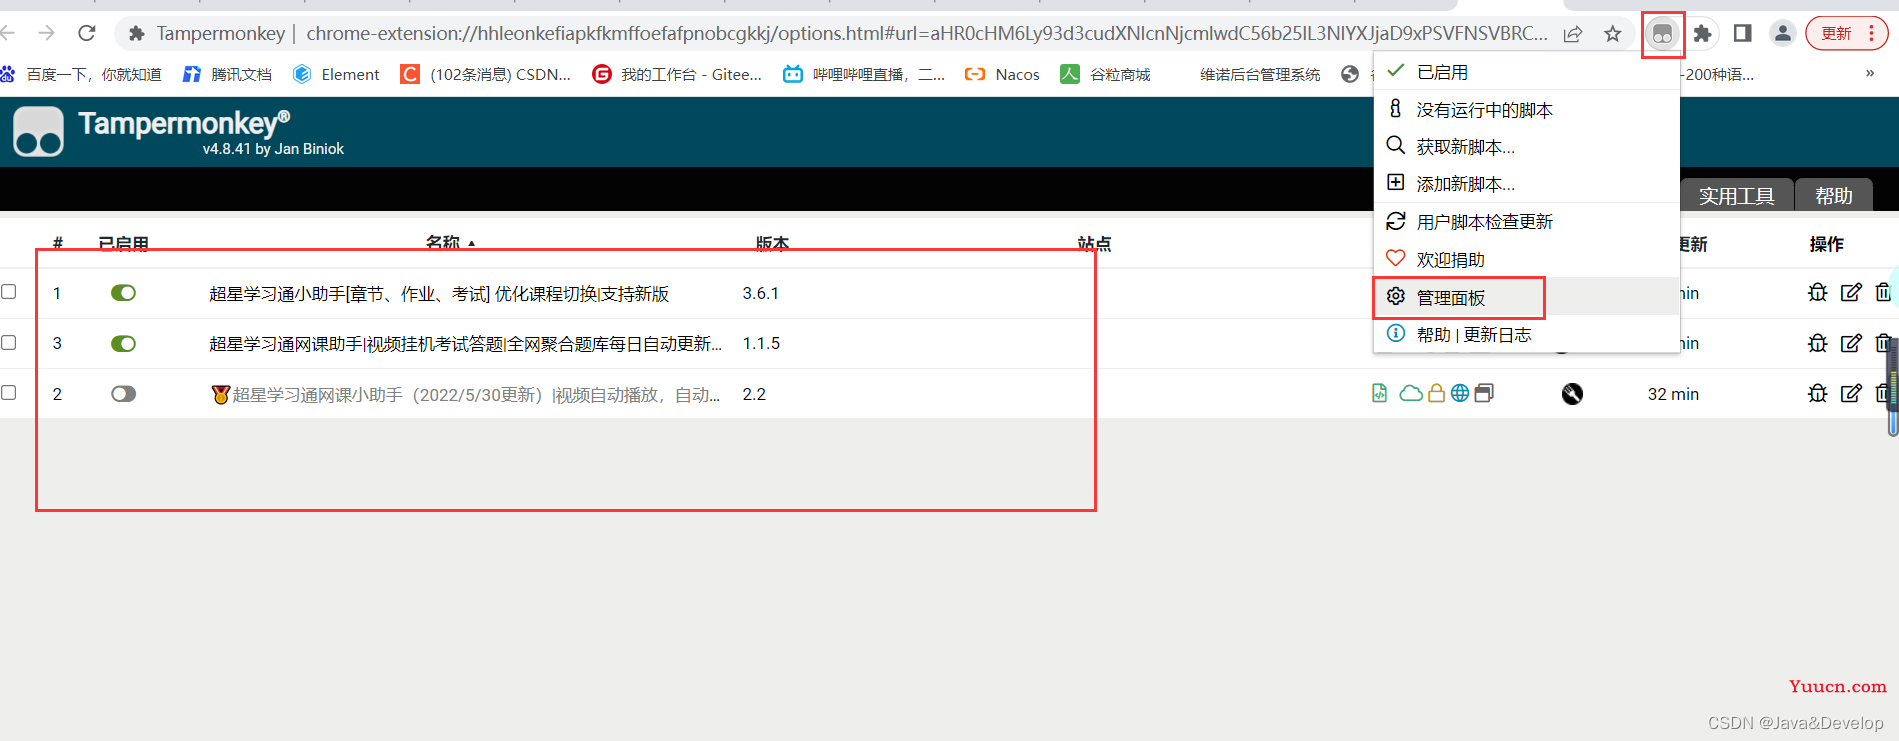Choose 获取新脚本... from the popup

click(x=1526, y=146)
